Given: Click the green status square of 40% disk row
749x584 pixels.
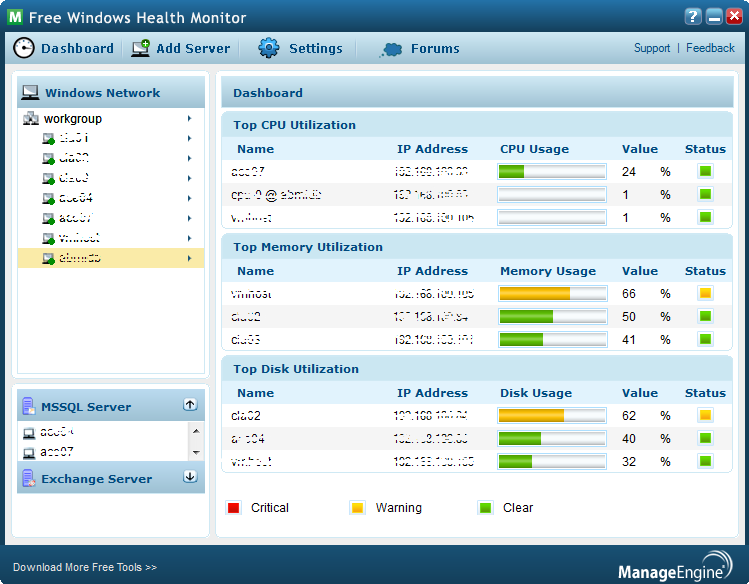Looking at the screenshot, I should pos(705,438).
